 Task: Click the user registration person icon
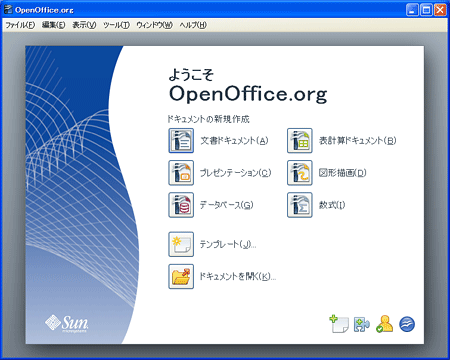click(384, 324)
